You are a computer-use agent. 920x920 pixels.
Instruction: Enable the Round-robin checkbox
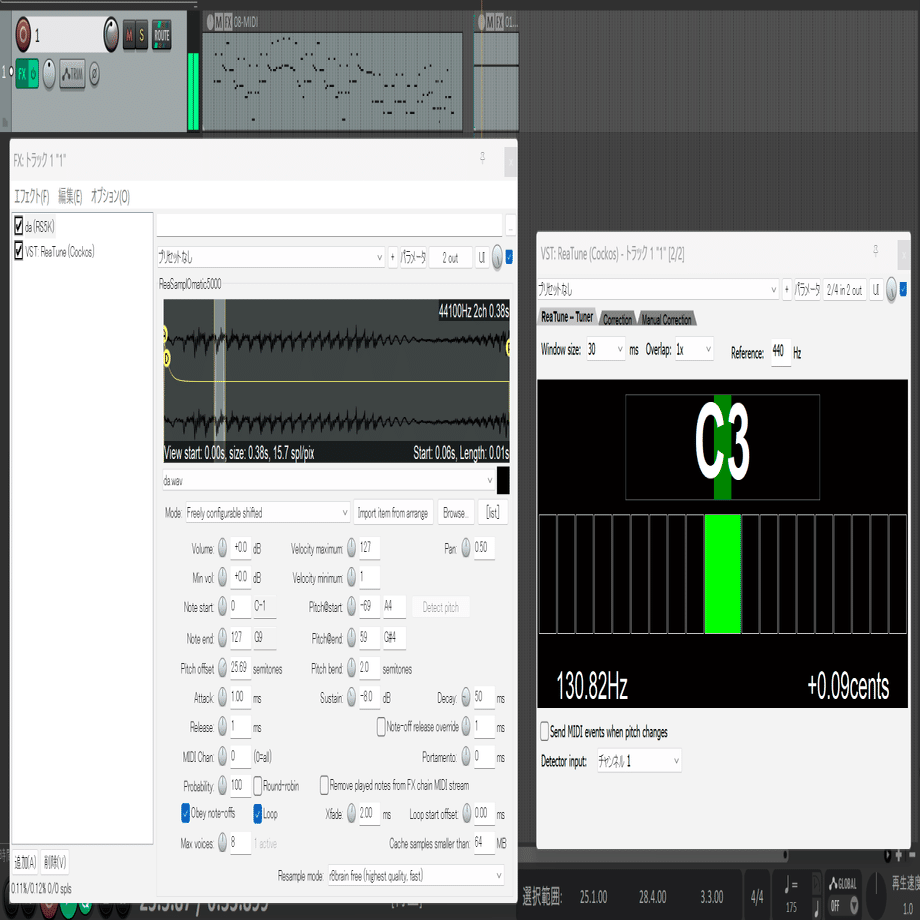coord(258,786)
